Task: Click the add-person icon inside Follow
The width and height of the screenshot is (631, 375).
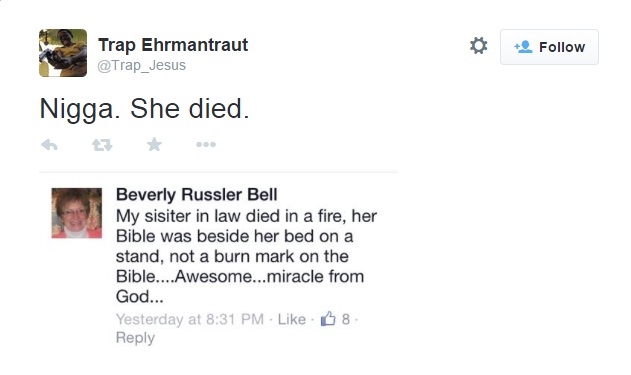Action: coord(523,47)
